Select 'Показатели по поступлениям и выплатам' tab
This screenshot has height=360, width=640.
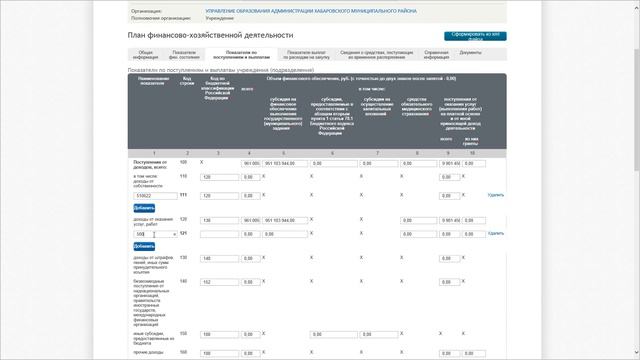(x=241, y=55)
